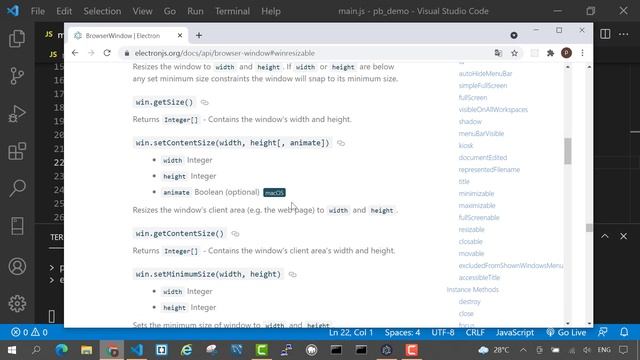Click Go Live in VS Code status bar

566,332
